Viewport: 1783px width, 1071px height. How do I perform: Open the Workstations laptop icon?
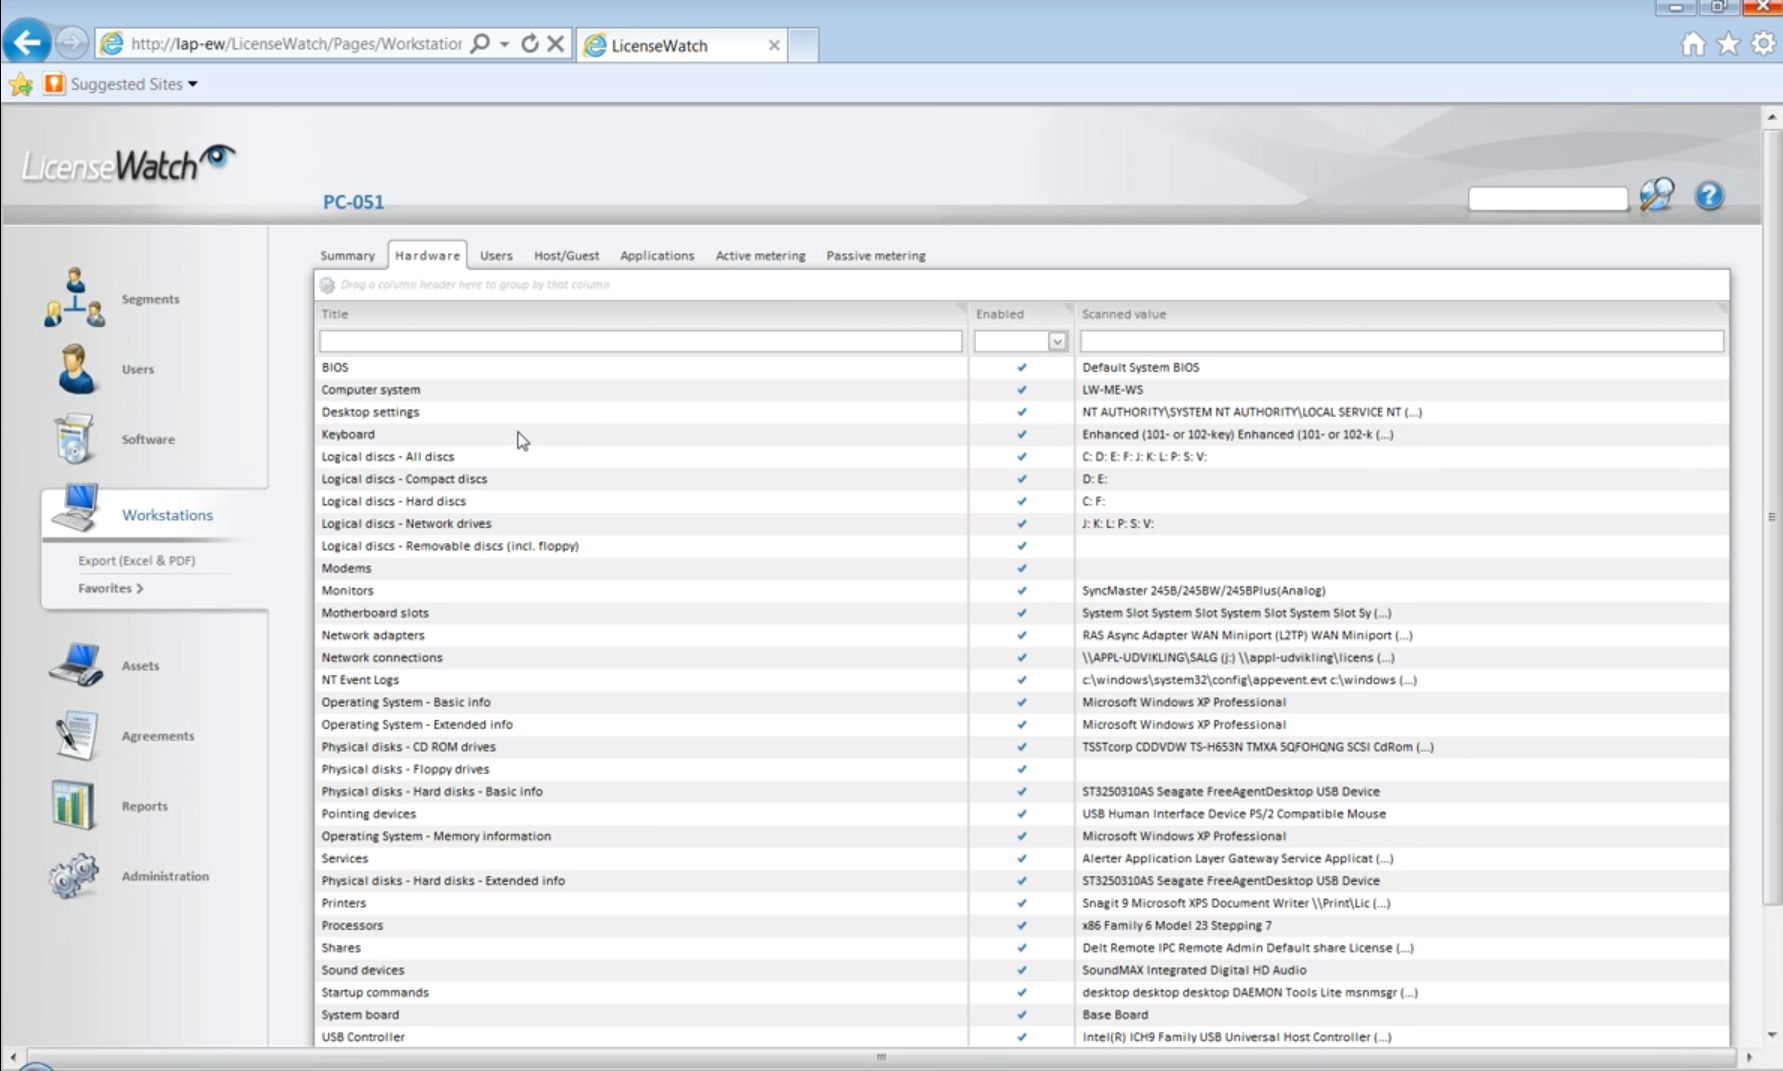pyautogui.click(x=76, y=508)
